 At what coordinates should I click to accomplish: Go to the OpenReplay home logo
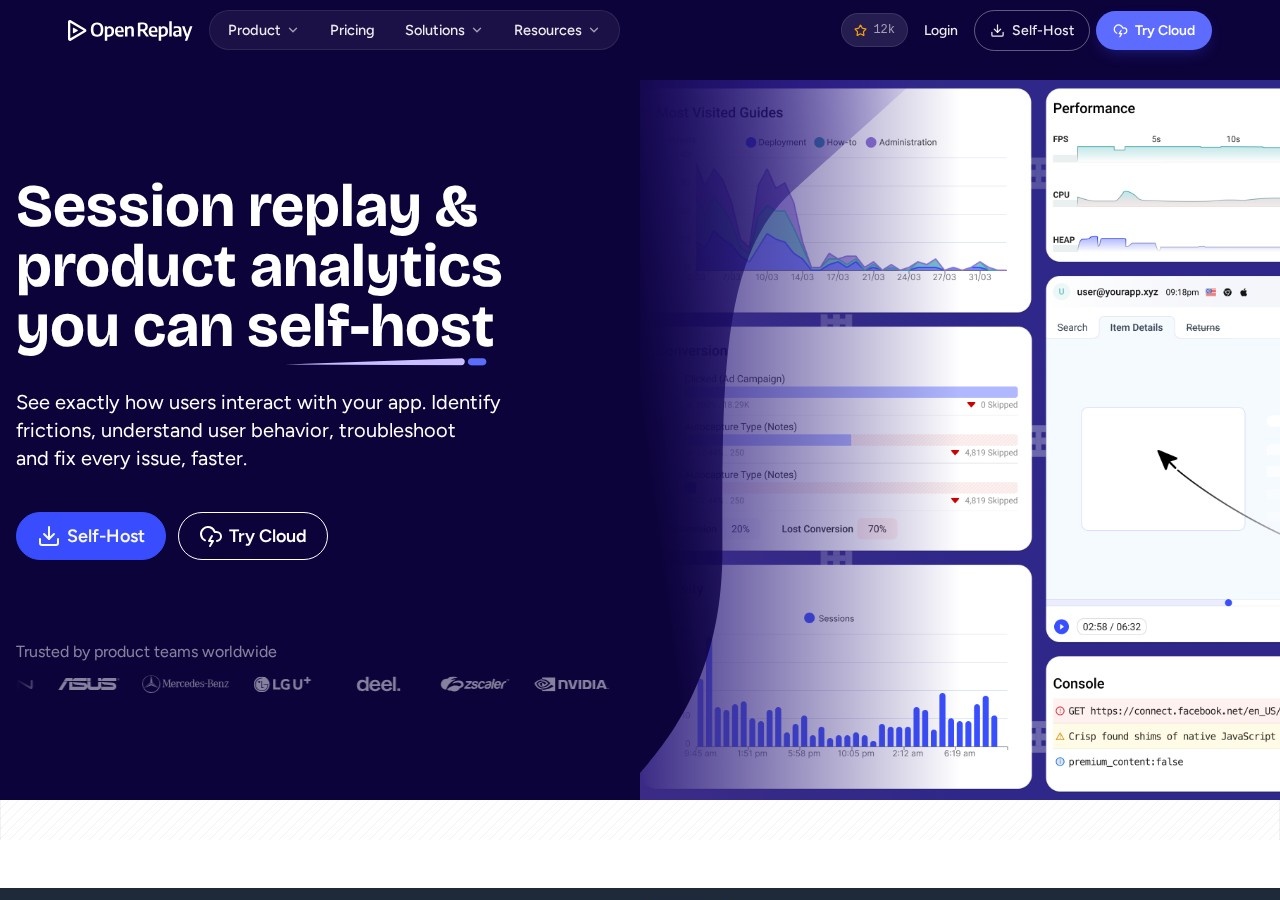coord(129,30)
